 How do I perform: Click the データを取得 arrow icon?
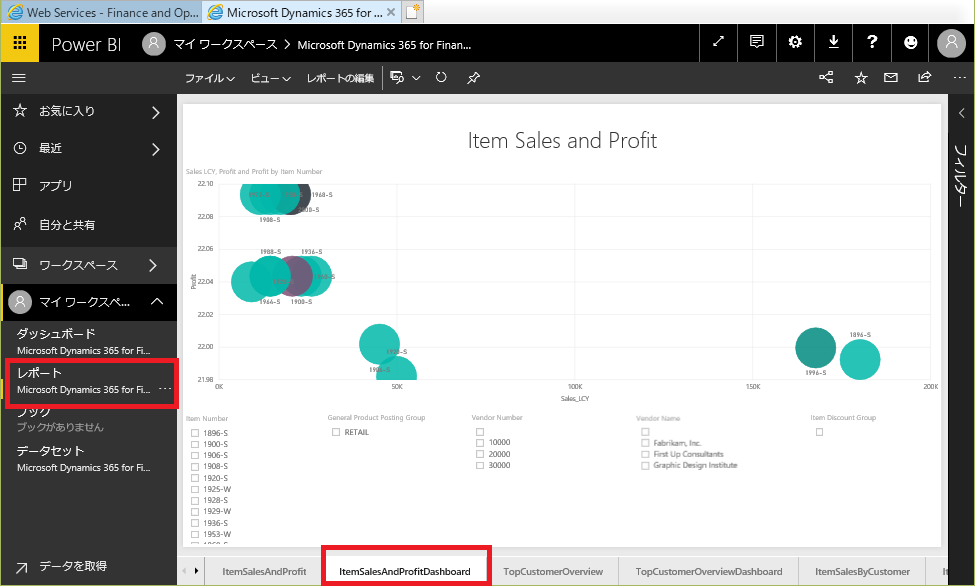click(21, 567)
